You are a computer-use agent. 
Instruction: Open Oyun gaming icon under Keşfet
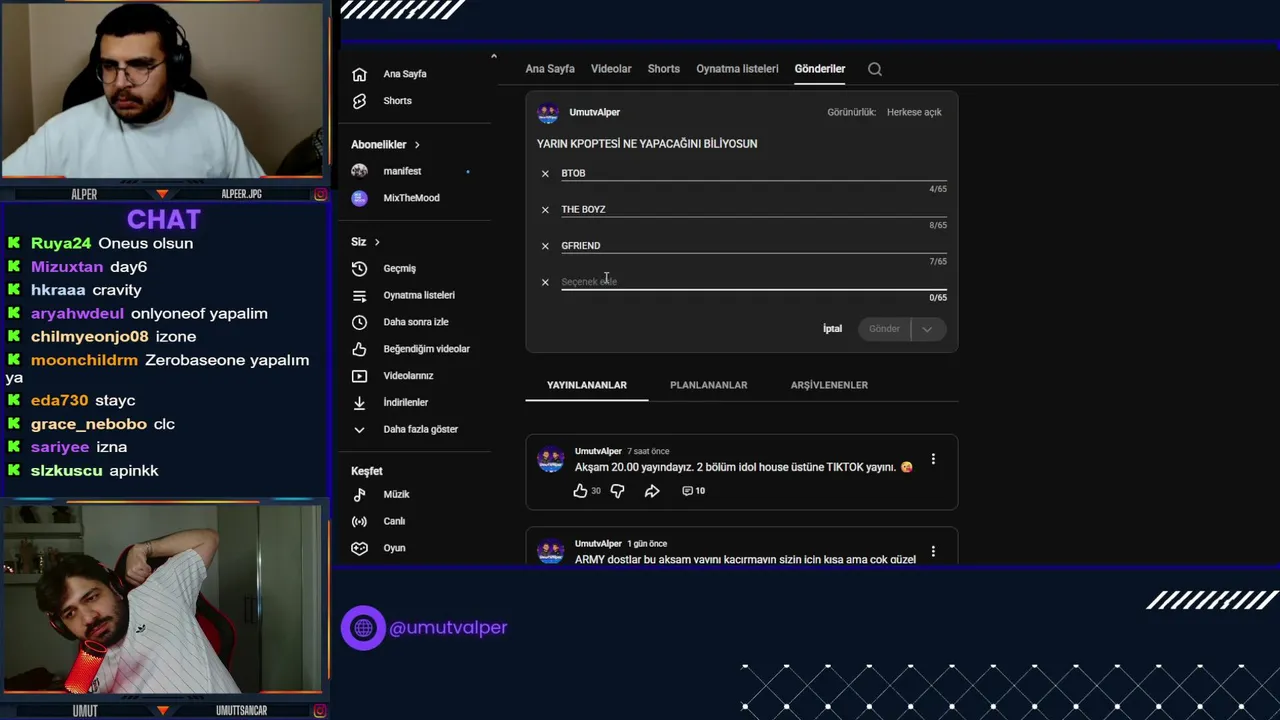360,548
